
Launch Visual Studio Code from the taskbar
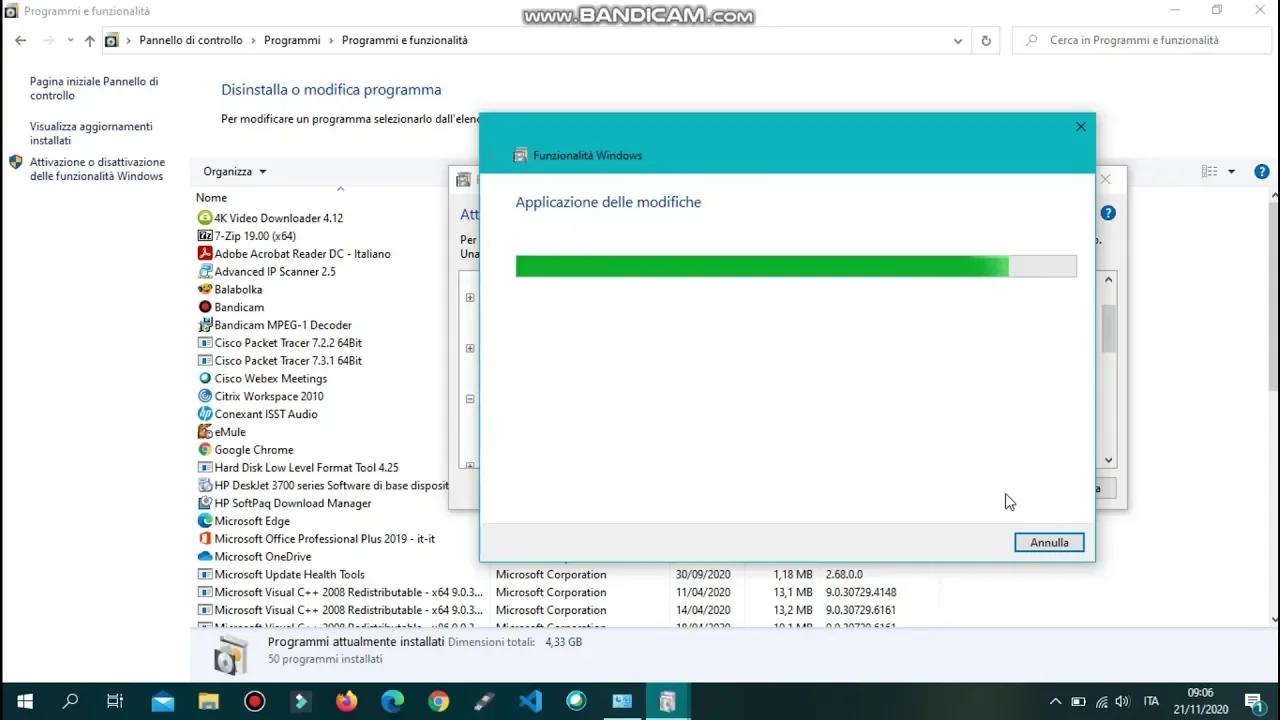pos(530,701)
